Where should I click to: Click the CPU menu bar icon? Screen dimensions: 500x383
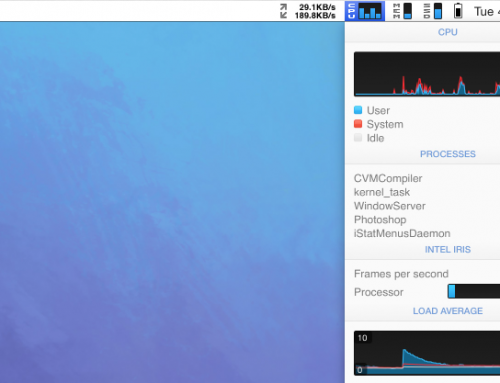click(365, 11)
